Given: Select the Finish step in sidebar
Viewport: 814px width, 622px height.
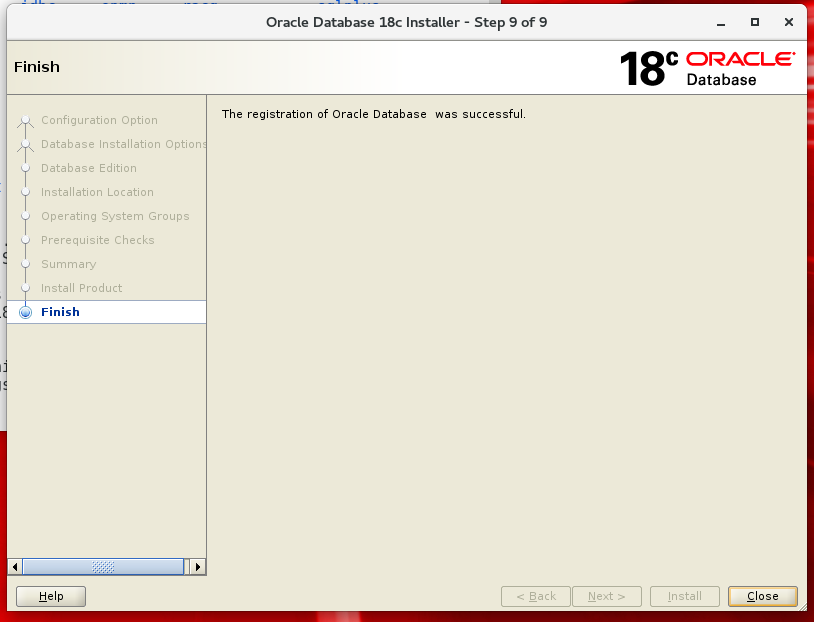Looking at the screenshot, I should 106,312.
